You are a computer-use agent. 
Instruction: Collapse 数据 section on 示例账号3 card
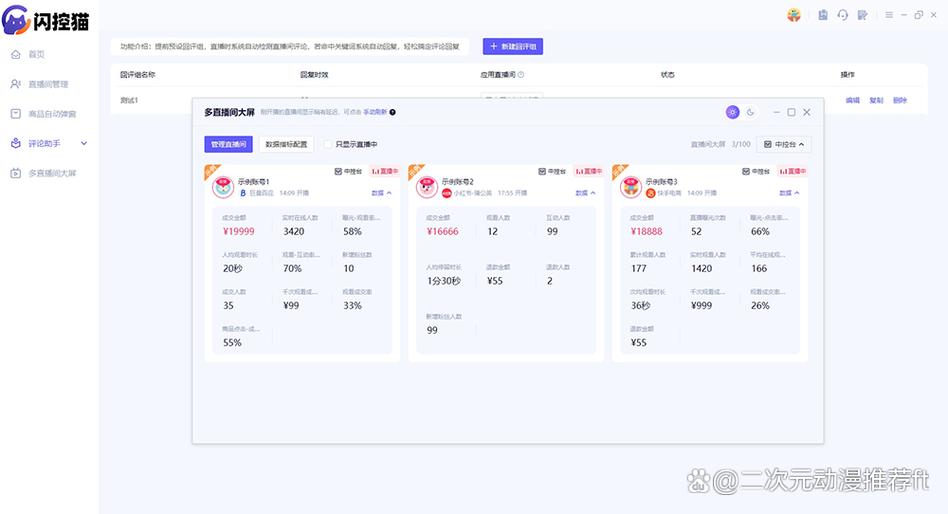coord(789,193)
